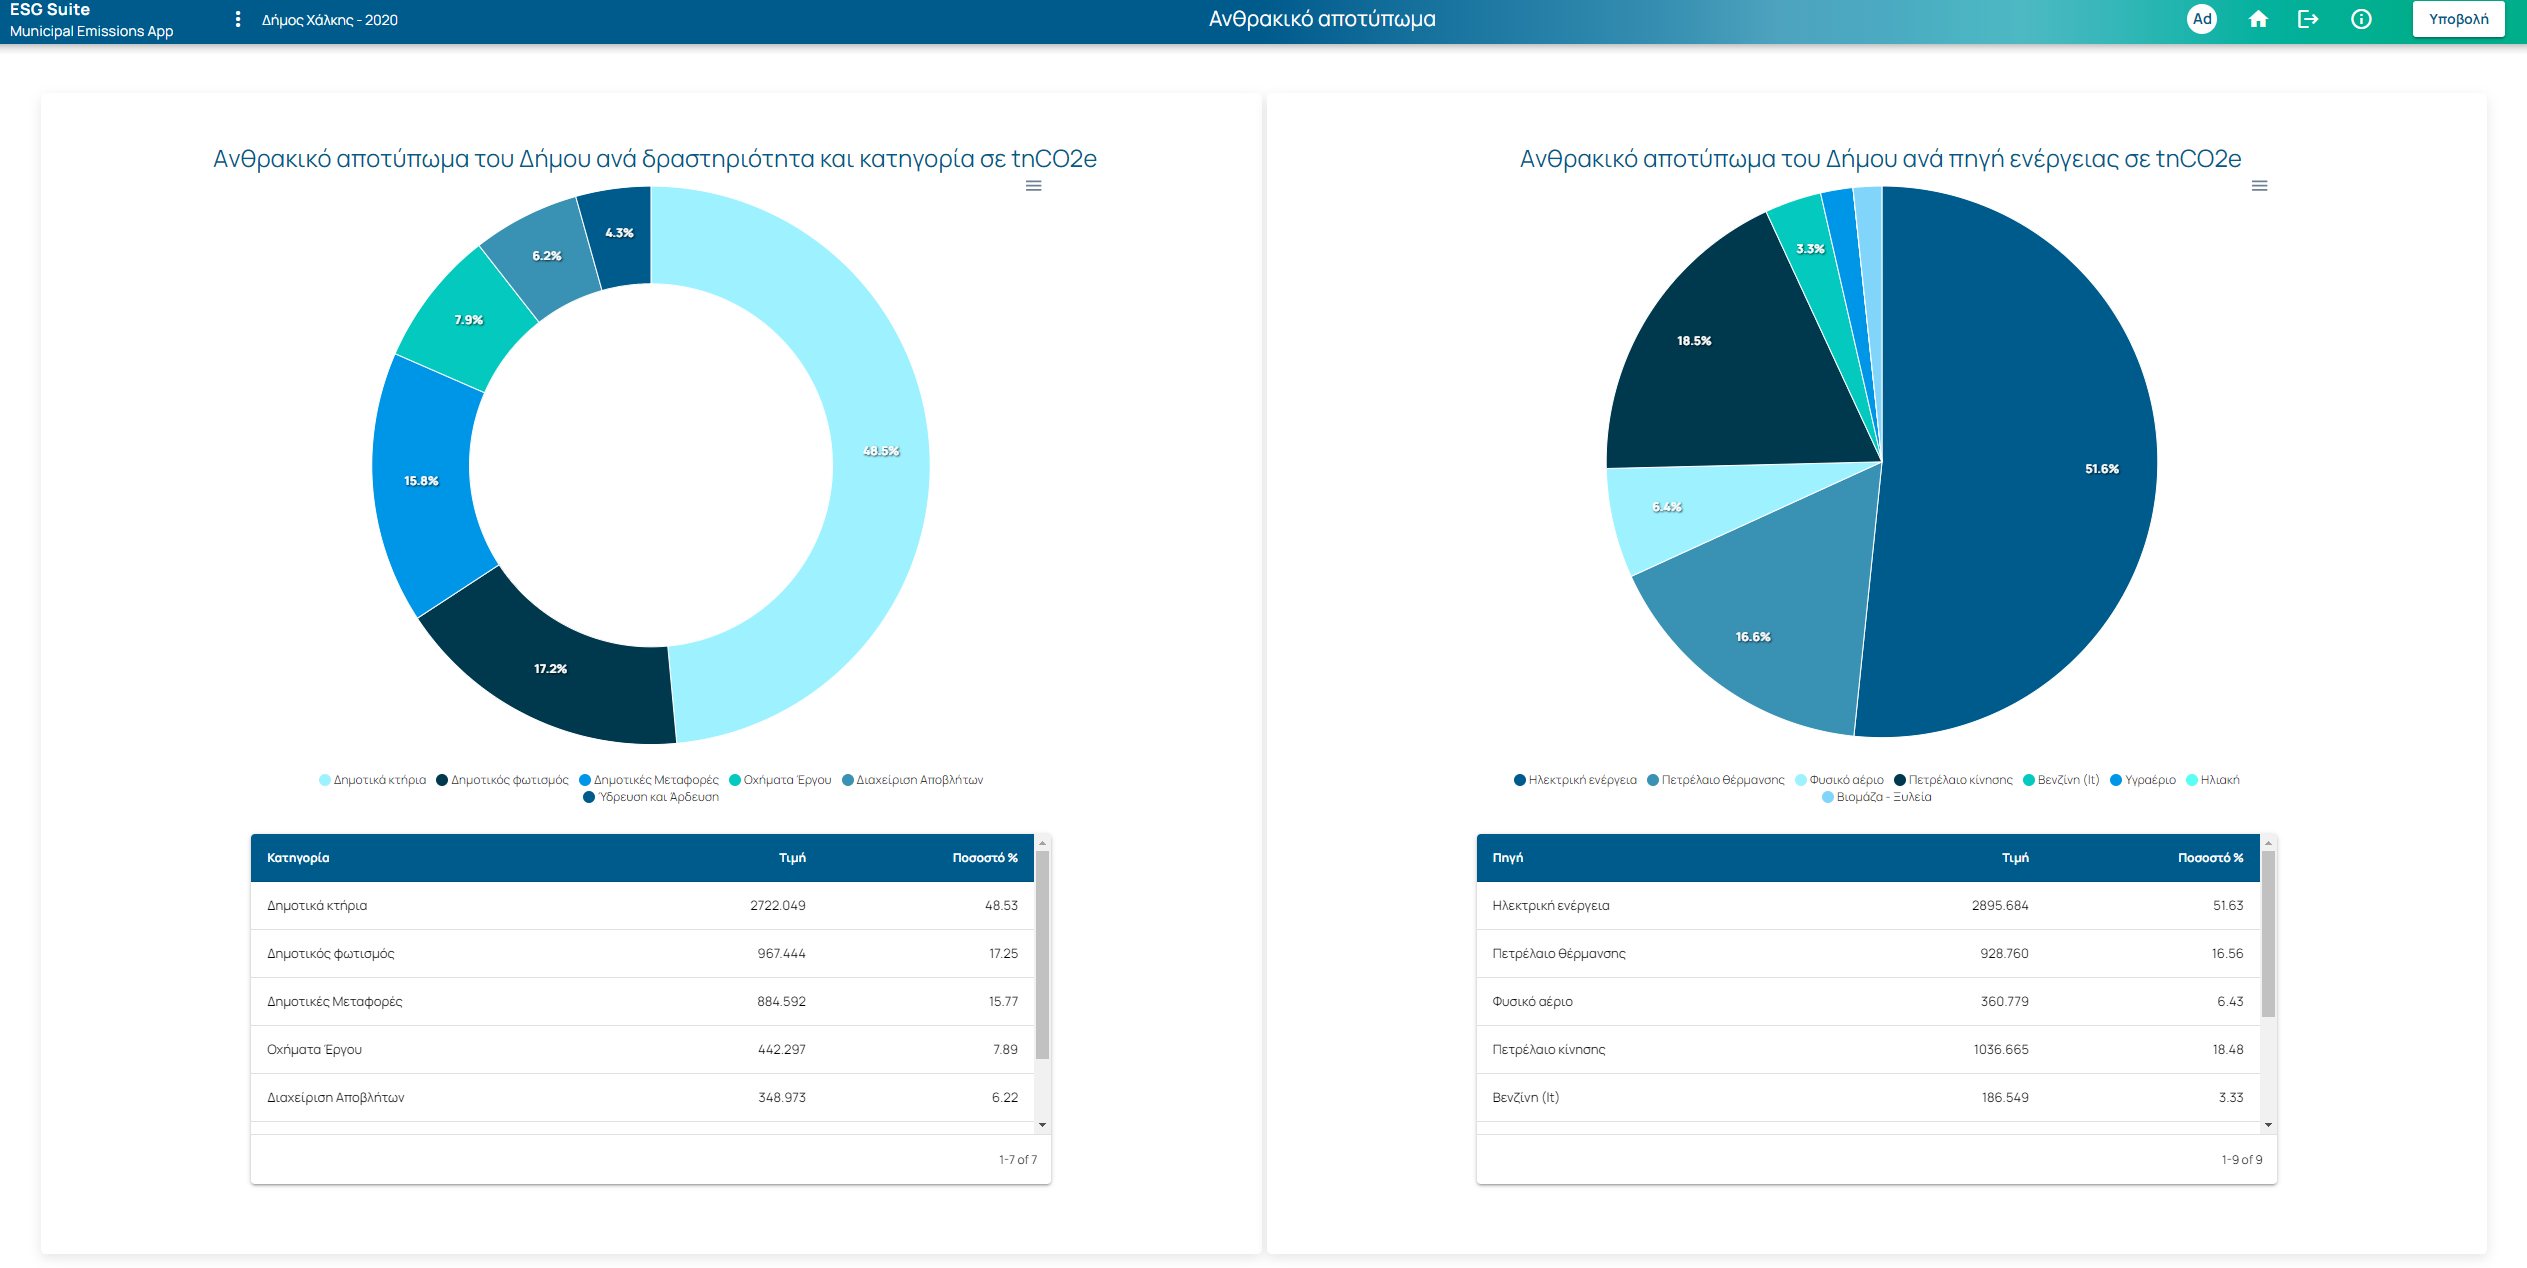Click the Υποβολή submit button
2527x1268 pixels.
[x=2458, y=19]
